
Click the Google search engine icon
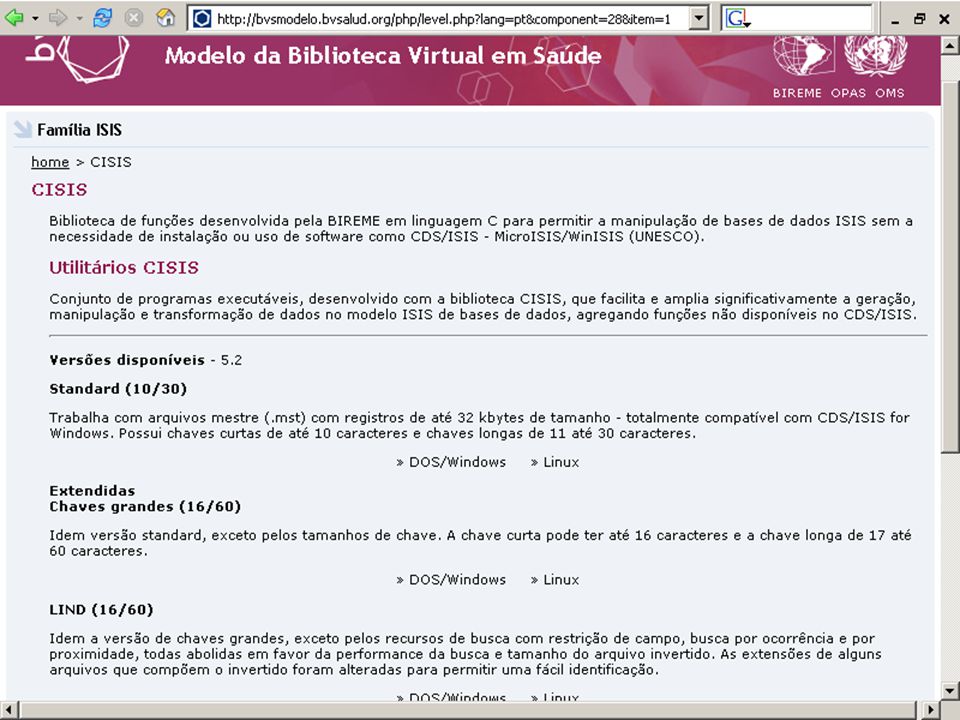coord(737,19)
